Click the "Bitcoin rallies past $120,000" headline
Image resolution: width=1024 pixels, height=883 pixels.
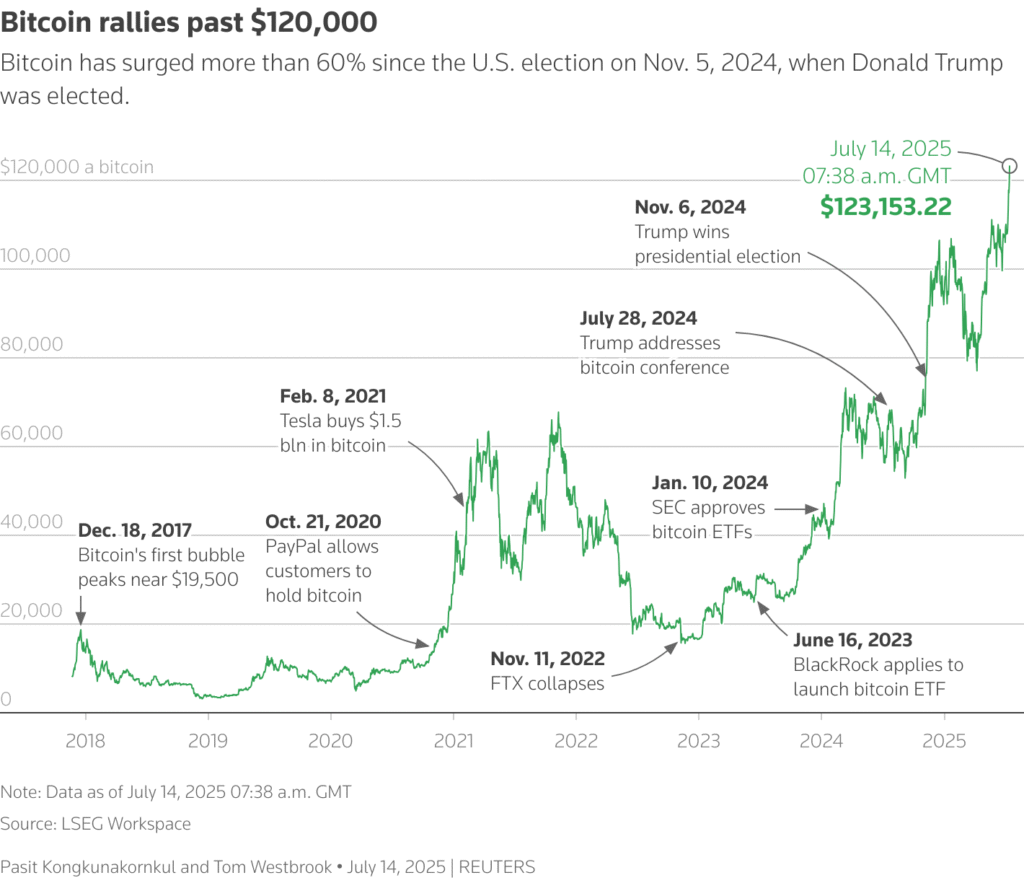(x=190, y=21)
